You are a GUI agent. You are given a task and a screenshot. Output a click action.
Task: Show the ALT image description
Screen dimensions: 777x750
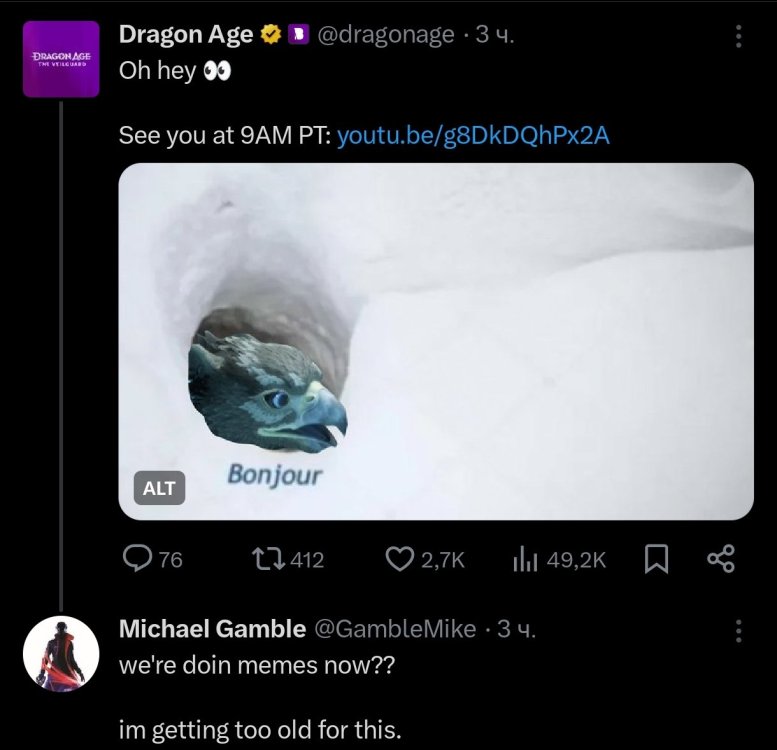click(x=159, y=488)
